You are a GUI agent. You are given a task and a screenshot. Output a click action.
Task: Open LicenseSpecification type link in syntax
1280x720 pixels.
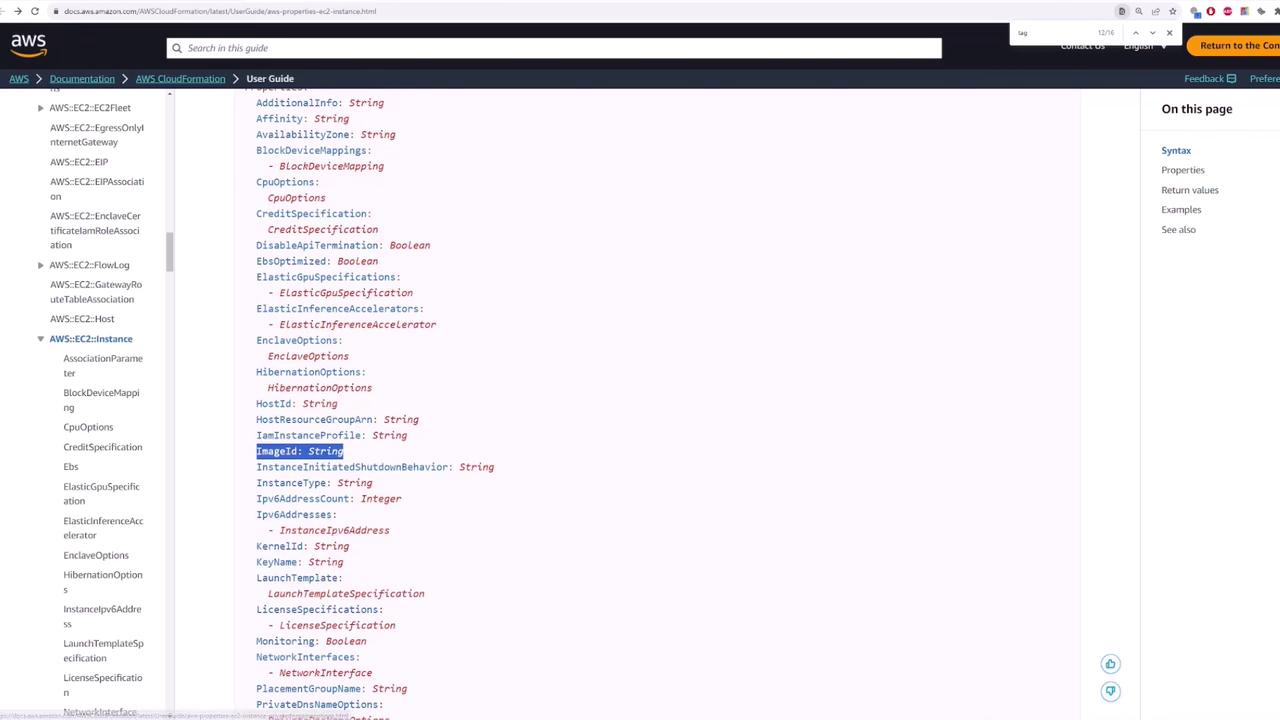click(x=337, y=626)
